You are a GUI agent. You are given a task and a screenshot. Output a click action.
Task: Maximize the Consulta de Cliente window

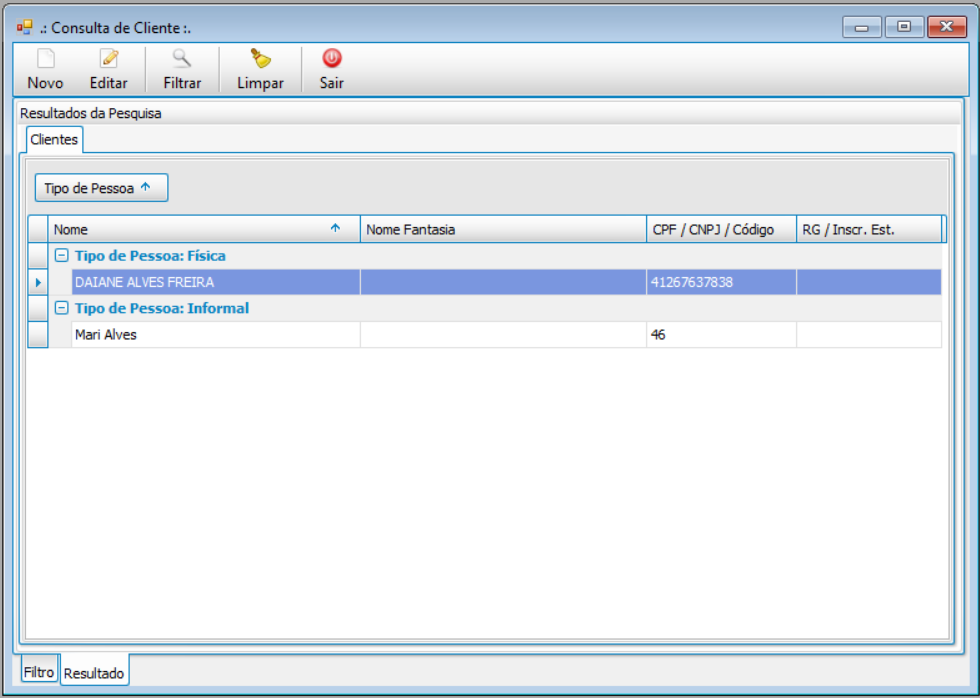click(904, 27)
